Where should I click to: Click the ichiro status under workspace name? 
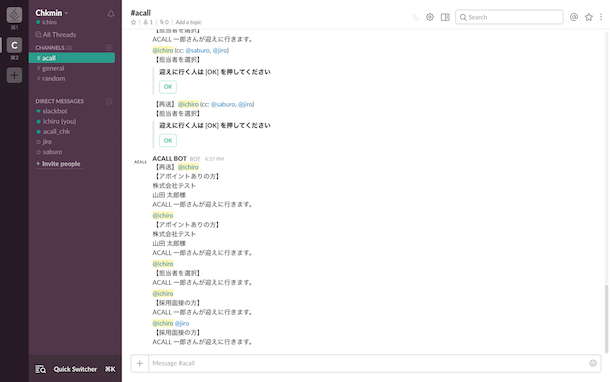coord(46,22)
